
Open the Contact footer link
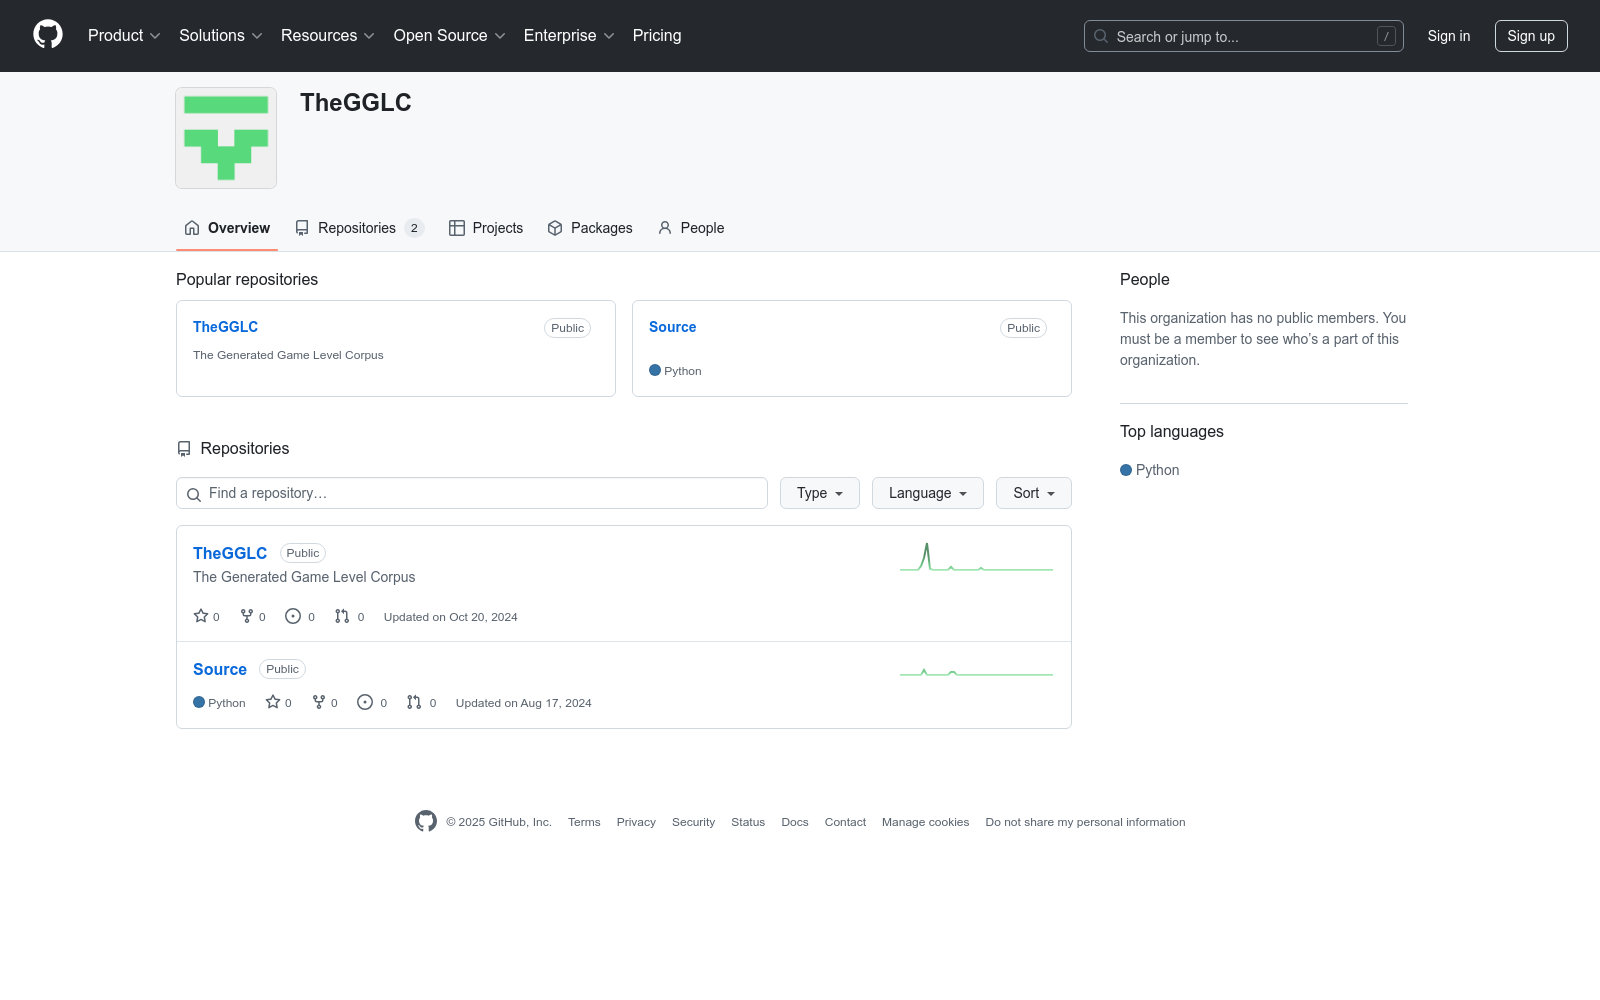[x=845, y=822]
